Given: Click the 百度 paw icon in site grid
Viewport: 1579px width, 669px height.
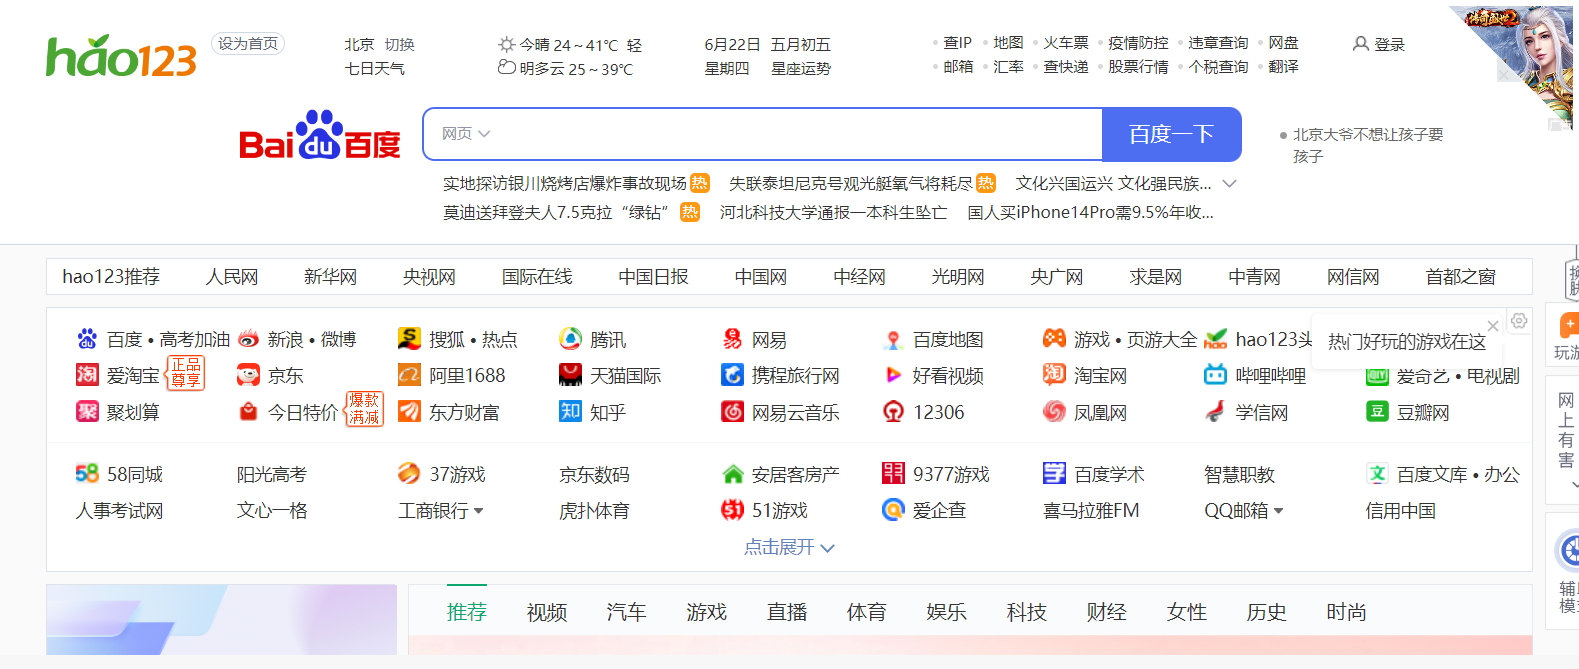Looking at the screenshot, I should 87,339.
